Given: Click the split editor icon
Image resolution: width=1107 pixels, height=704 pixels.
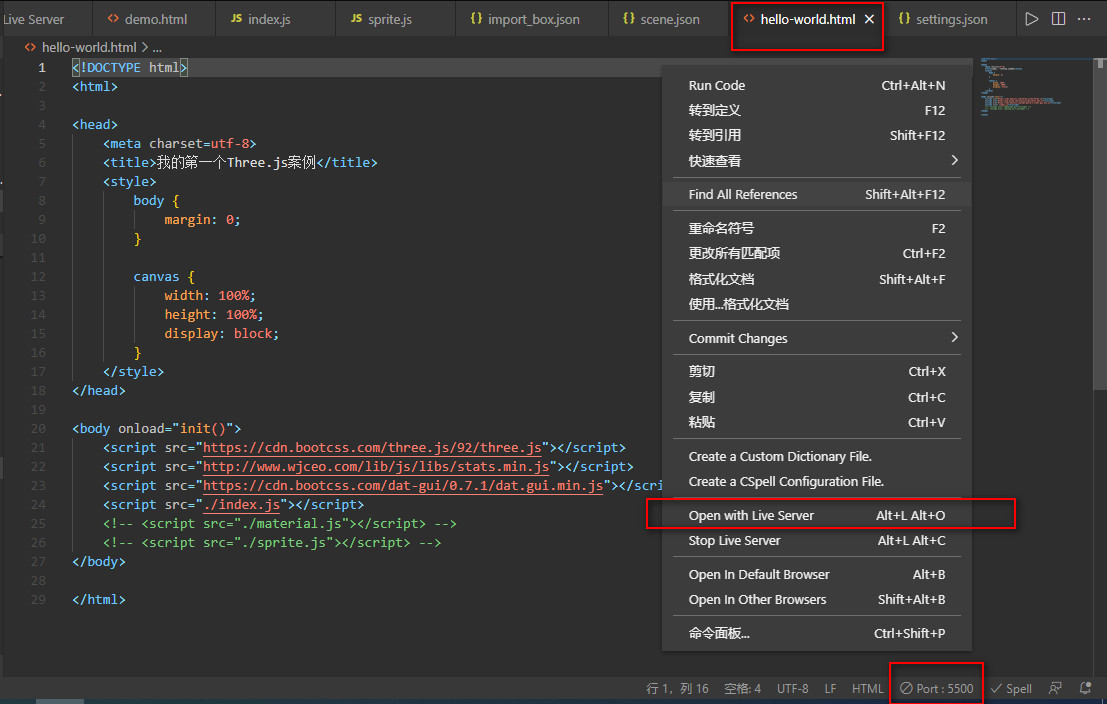Looking at the screenshot, I should click(x=1059, y=17).
